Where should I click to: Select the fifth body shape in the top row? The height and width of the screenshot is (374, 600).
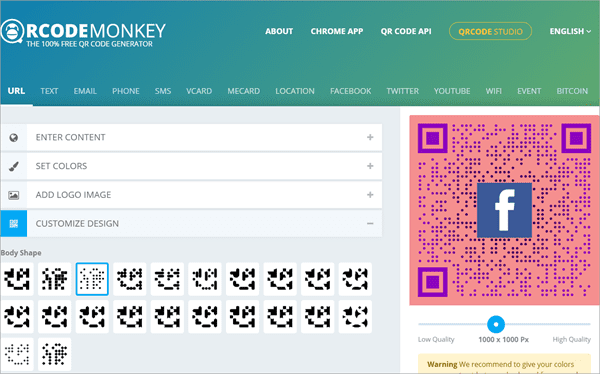167,279
